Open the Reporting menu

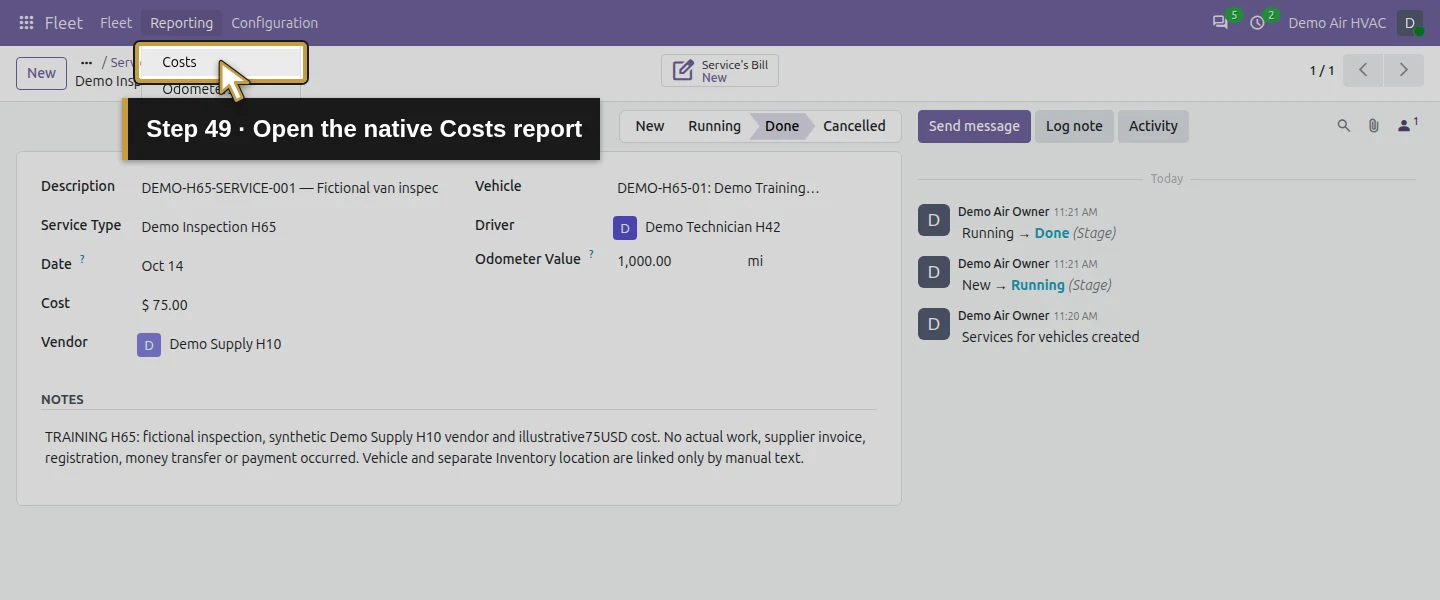(x=181, y=23)
